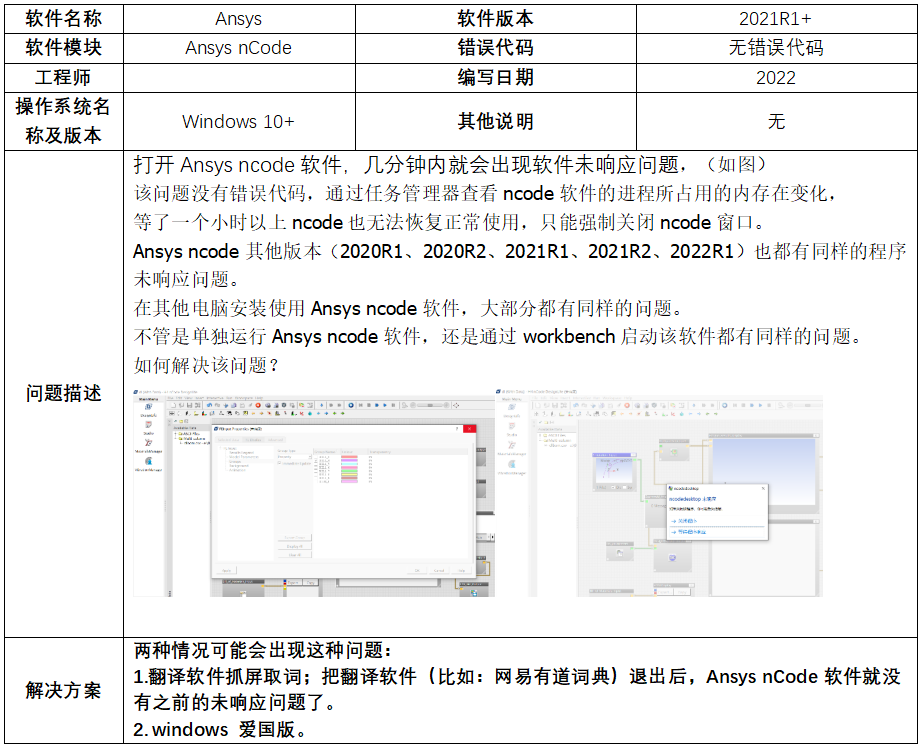Click Studio icon in right screenshot sidebar
The image size is (921, 748).
point(511,427)
